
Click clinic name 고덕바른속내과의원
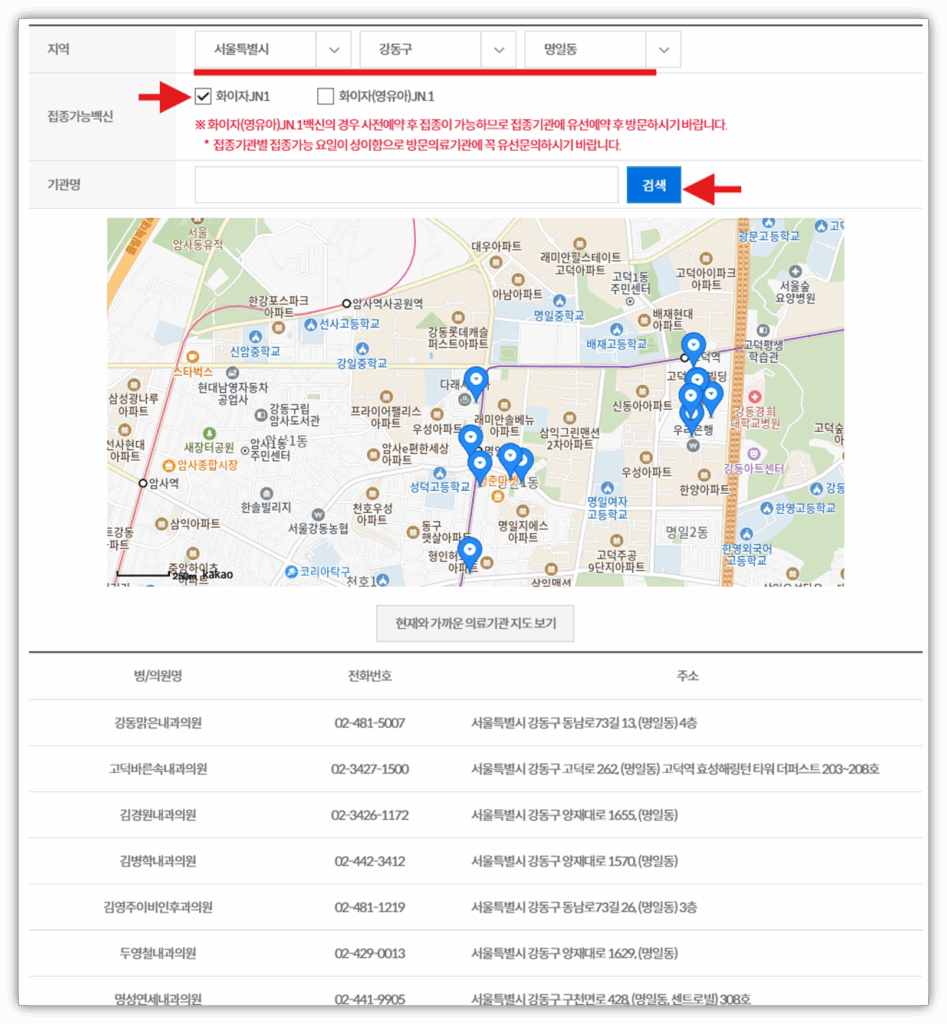(x=158, y=769)
